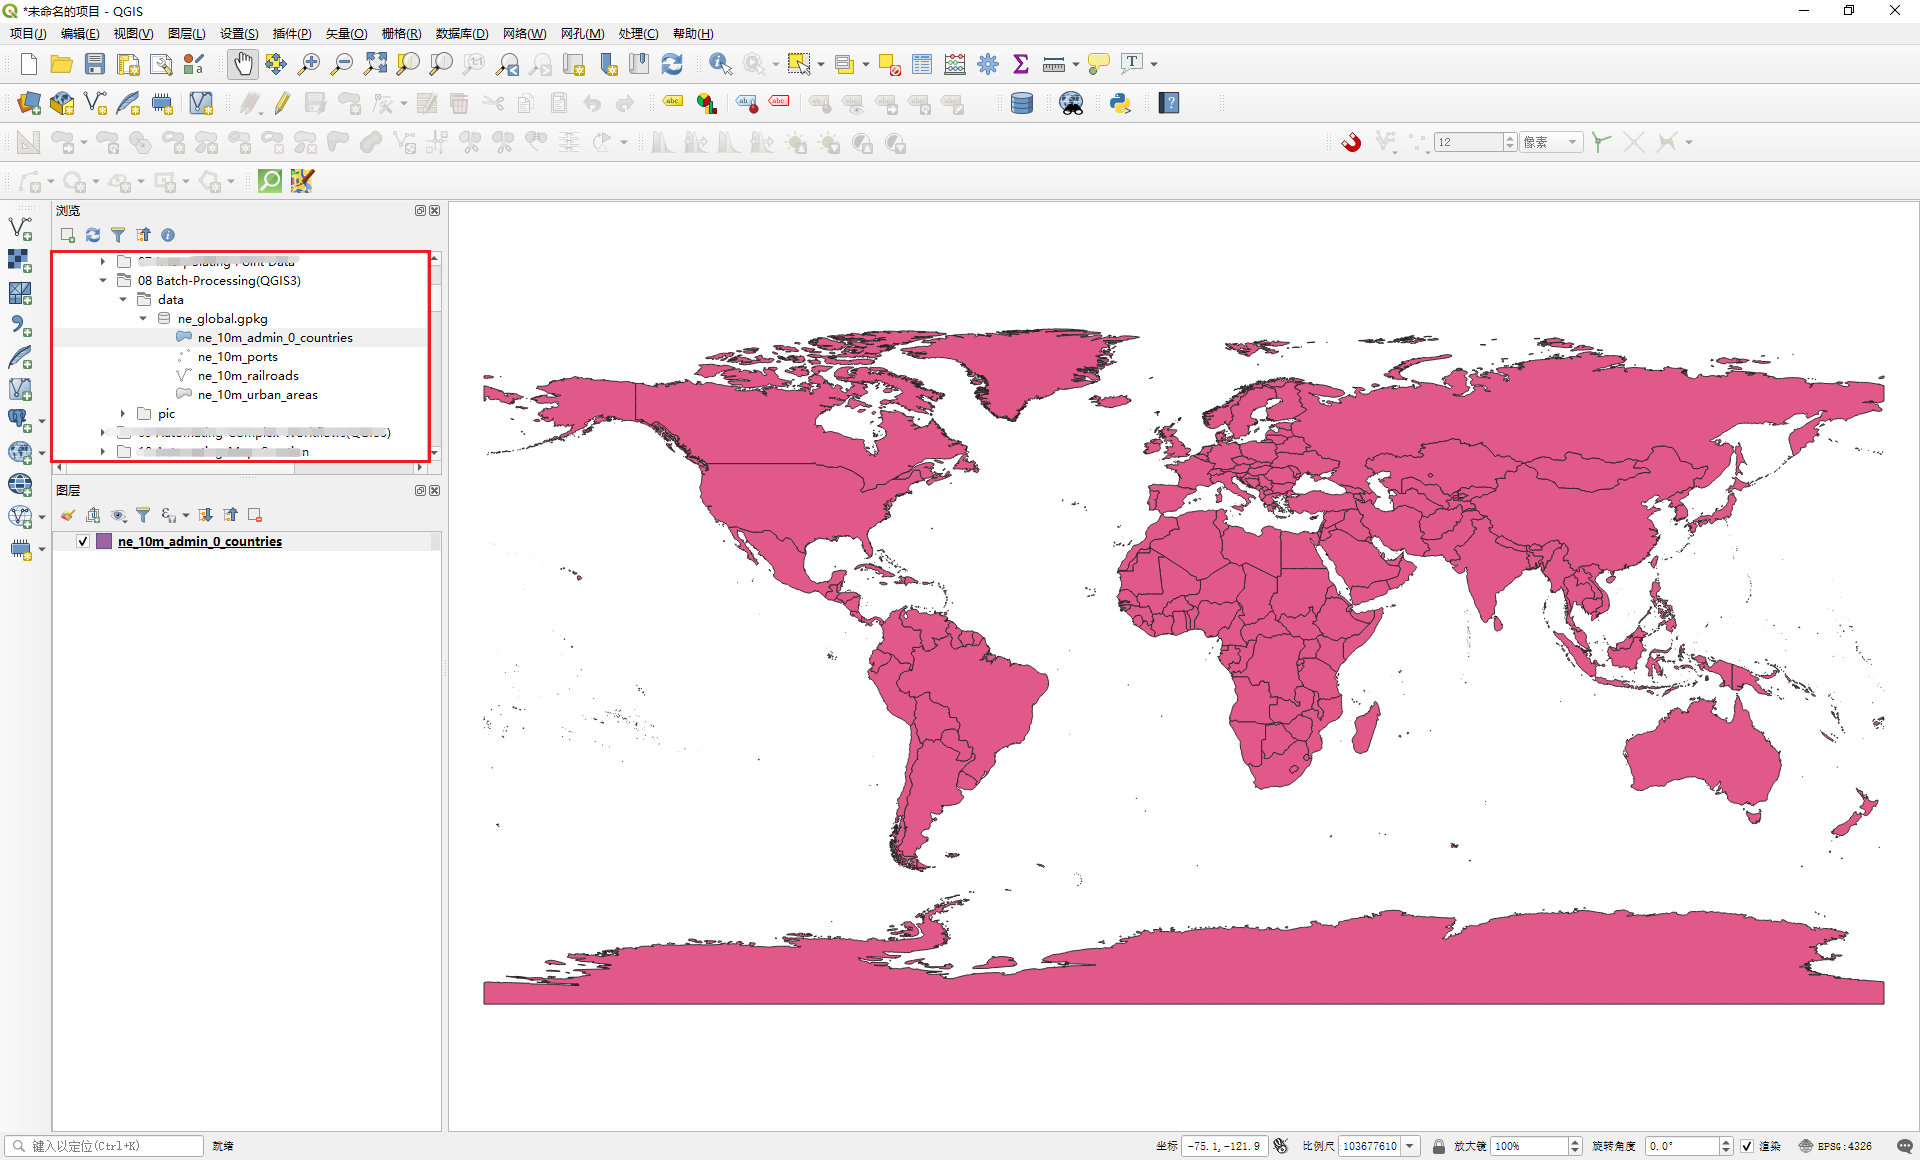This screenshot has height=1160, width=1920.
Task: Open the Attribute Table icon
Action: click(x=921, y=63)
